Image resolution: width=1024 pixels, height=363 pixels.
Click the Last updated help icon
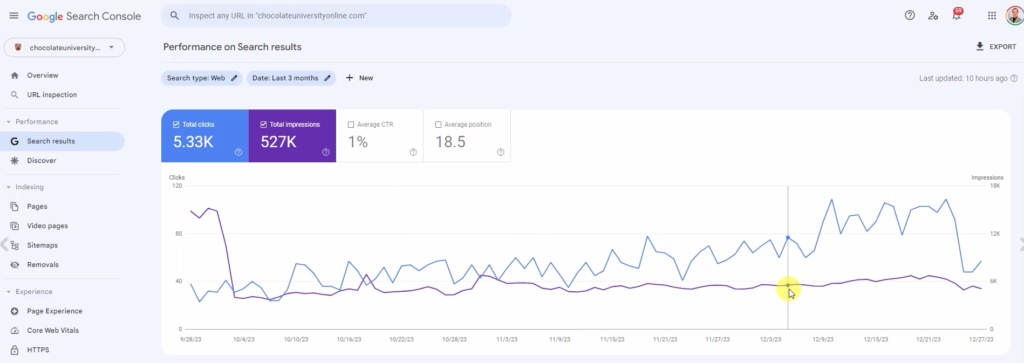tap(1014, 78)
